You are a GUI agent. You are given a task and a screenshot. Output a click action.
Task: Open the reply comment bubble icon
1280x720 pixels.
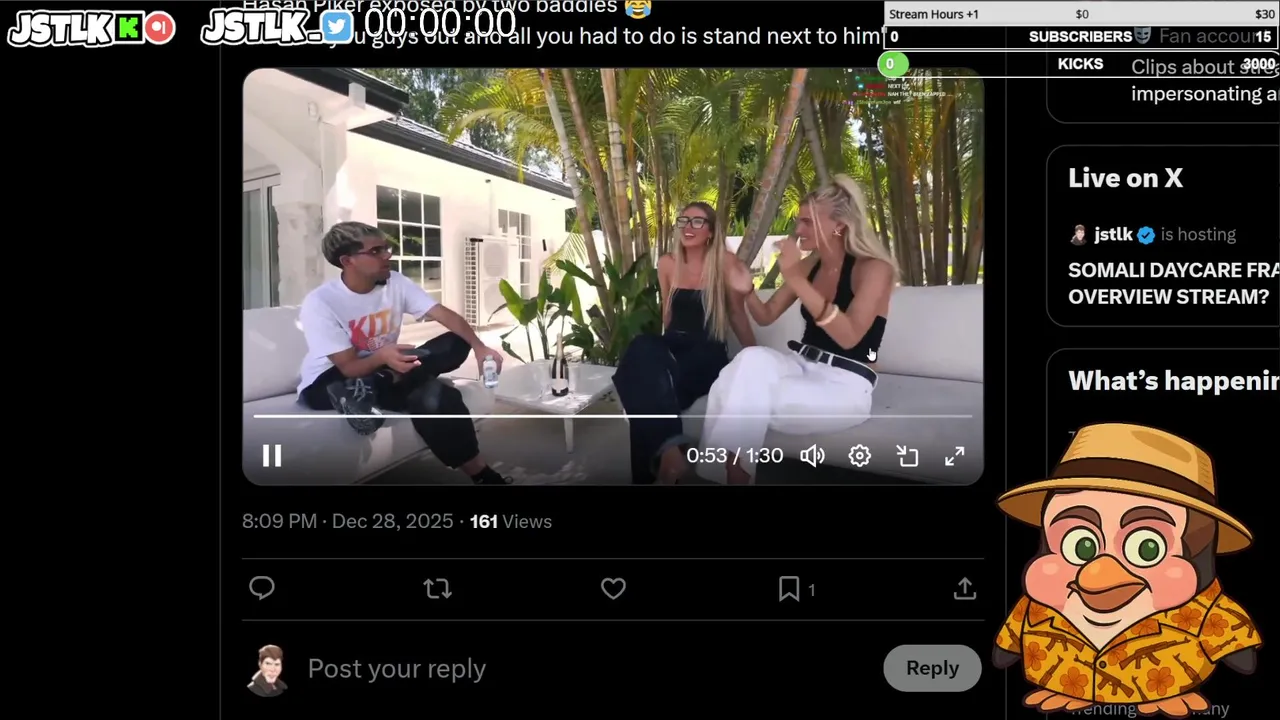coord(262,588)
